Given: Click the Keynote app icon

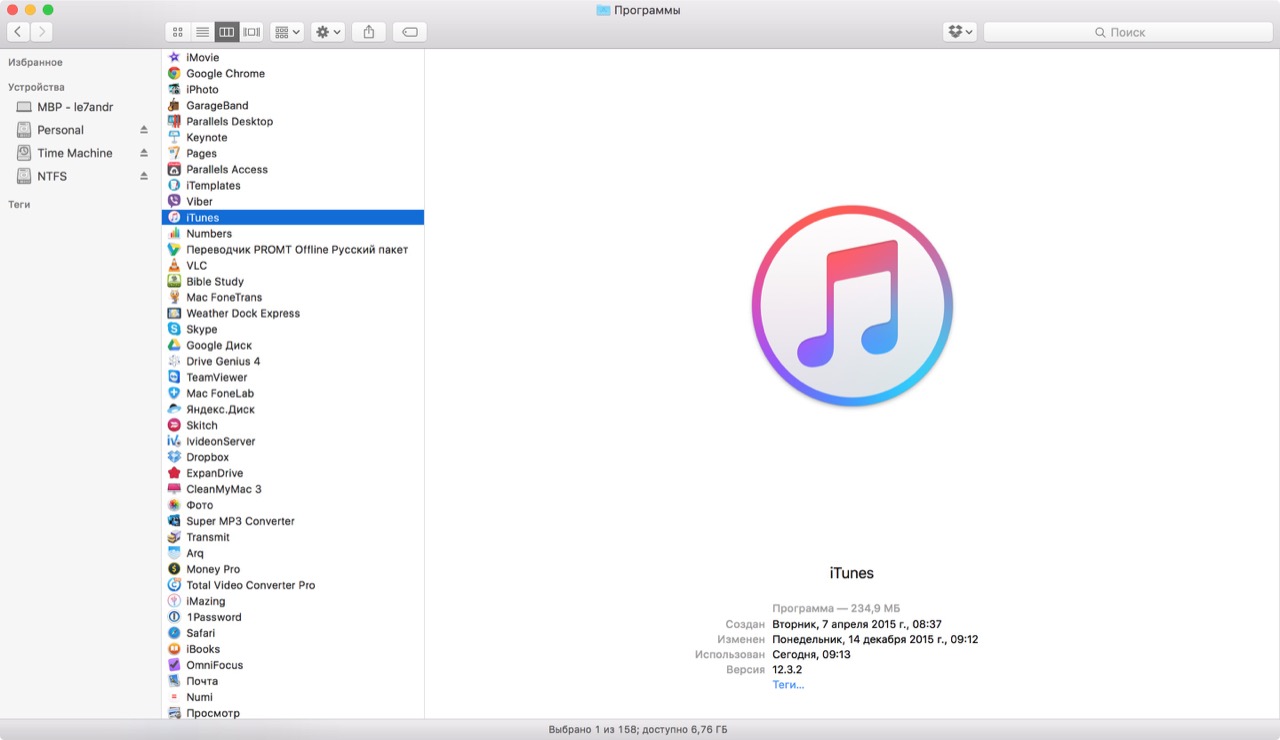Looking at the screenshot, I should coord(174,137).
